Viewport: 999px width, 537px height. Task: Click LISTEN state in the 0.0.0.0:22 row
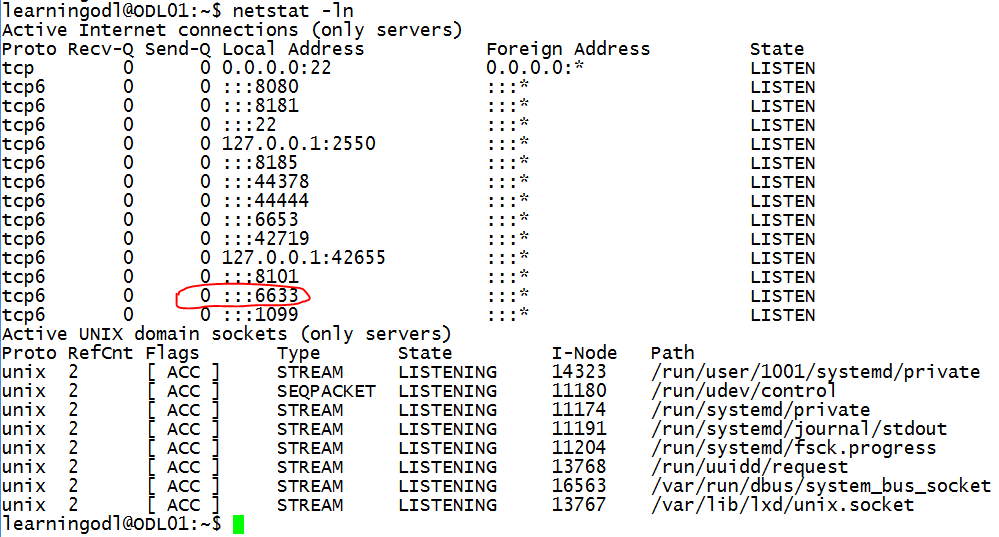coord(782,68)
